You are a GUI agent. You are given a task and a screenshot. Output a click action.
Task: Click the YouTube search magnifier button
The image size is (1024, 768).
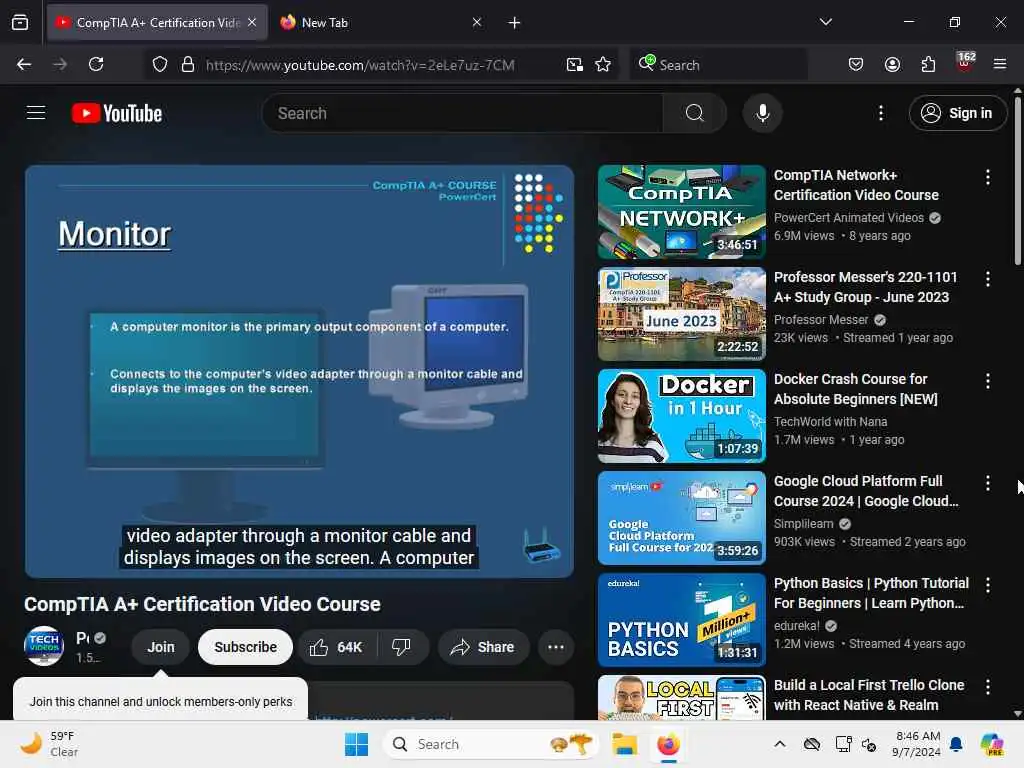tap(695, 113)
